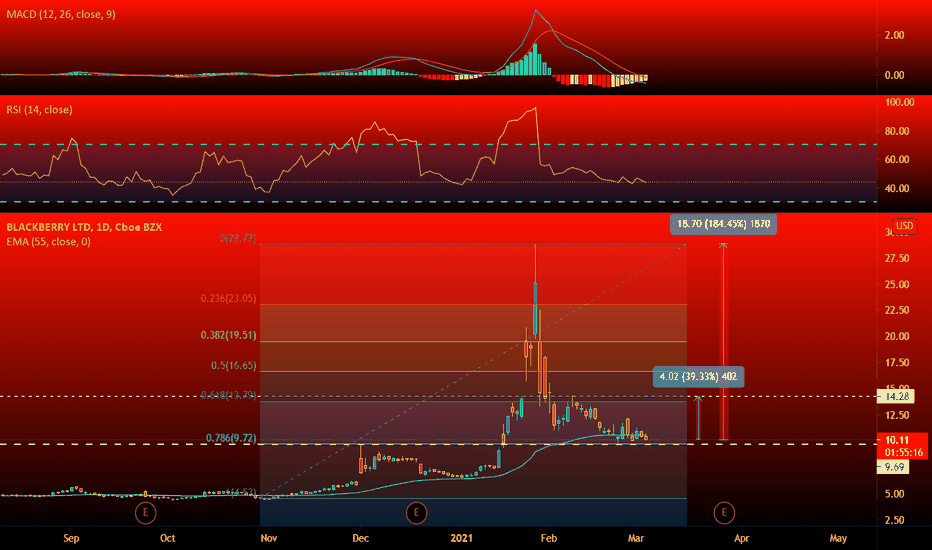Click the 18.70 (184.45%) price range label
The image size is (932, 550).
723,224
